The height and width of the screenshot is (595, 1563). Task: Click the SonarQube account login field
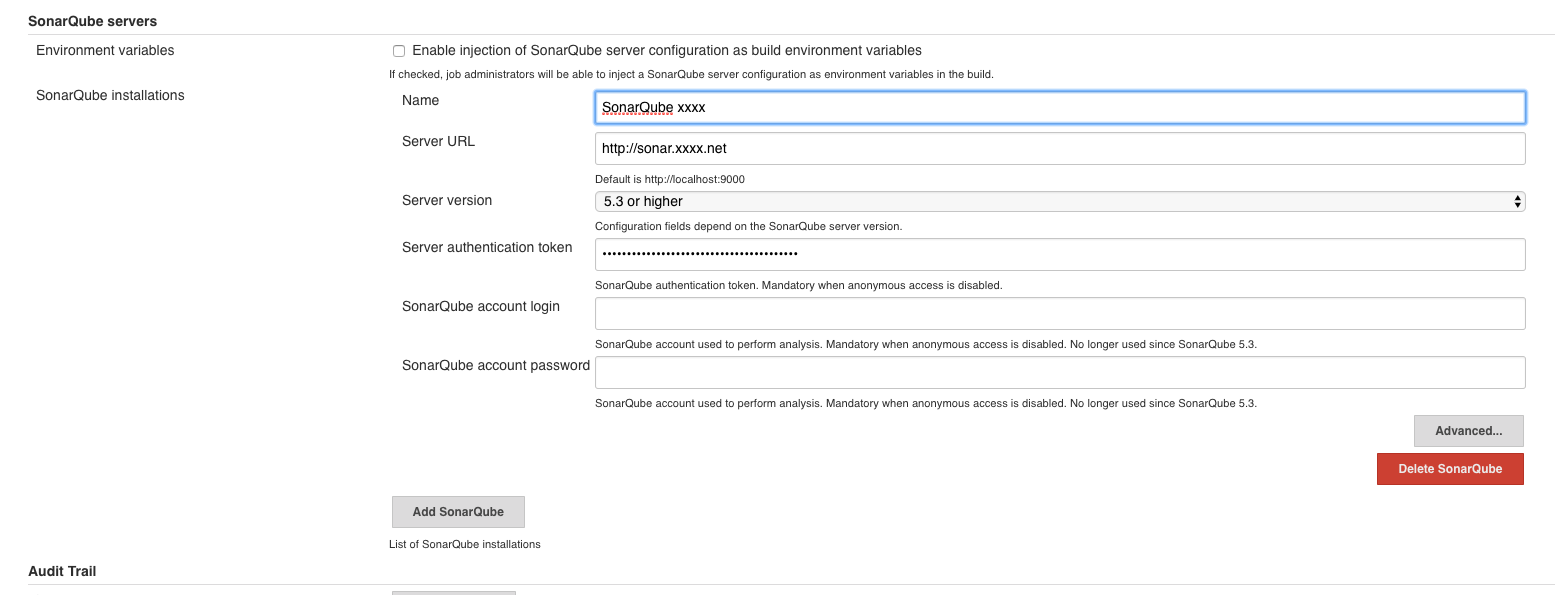[1060, 313]
